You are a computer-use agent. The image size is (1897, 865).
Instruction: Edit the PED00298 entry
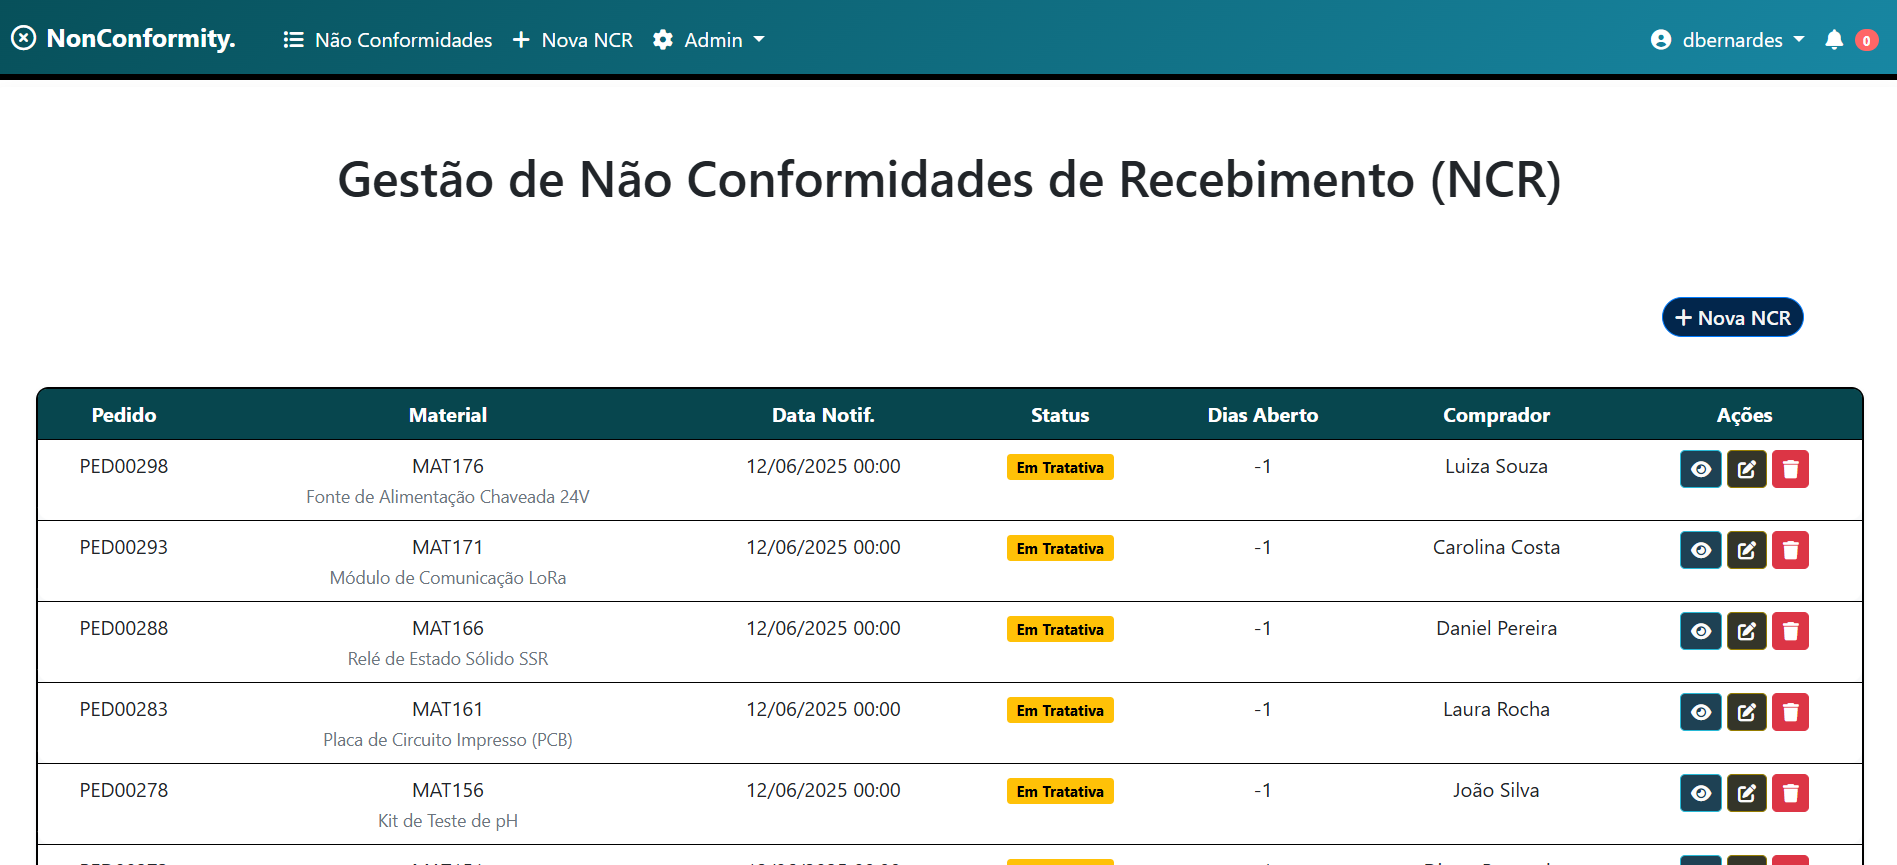coord(1746,469)
